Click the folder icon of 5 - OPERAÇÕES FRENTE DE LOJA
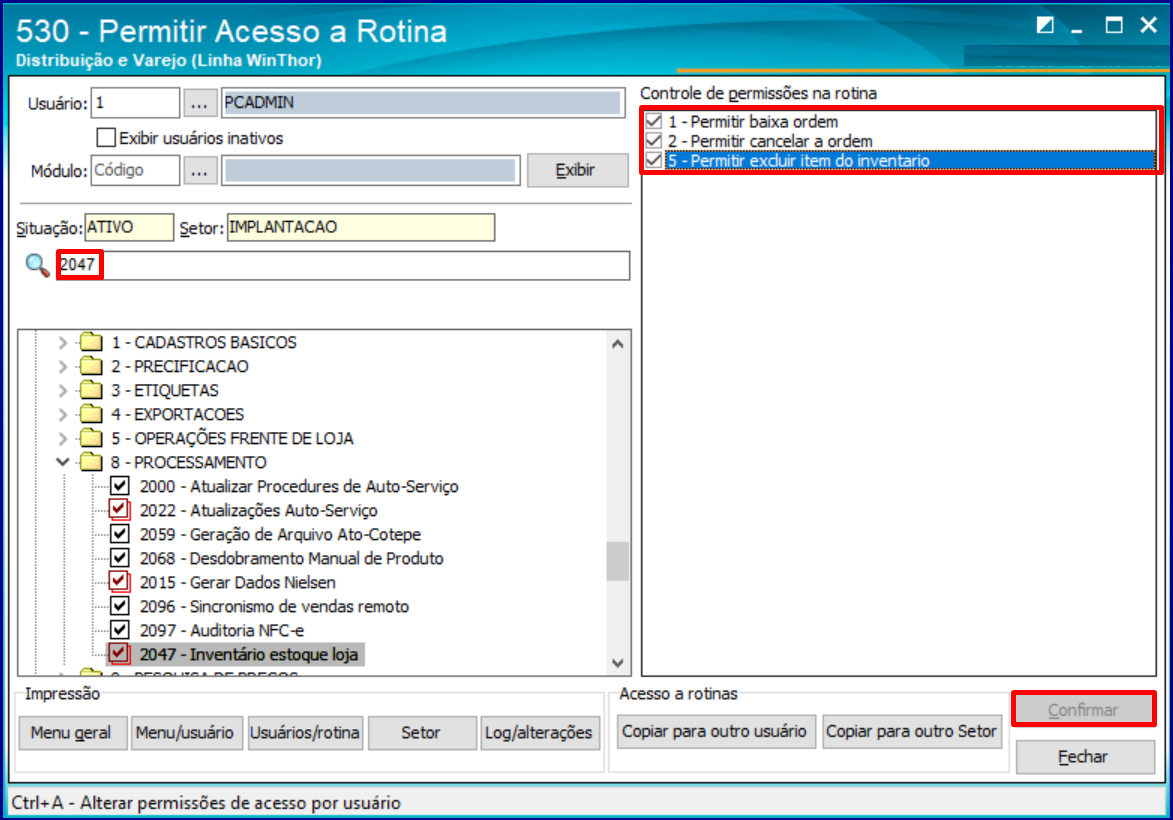The image size is (1173, 820). (x=91, y=438)
